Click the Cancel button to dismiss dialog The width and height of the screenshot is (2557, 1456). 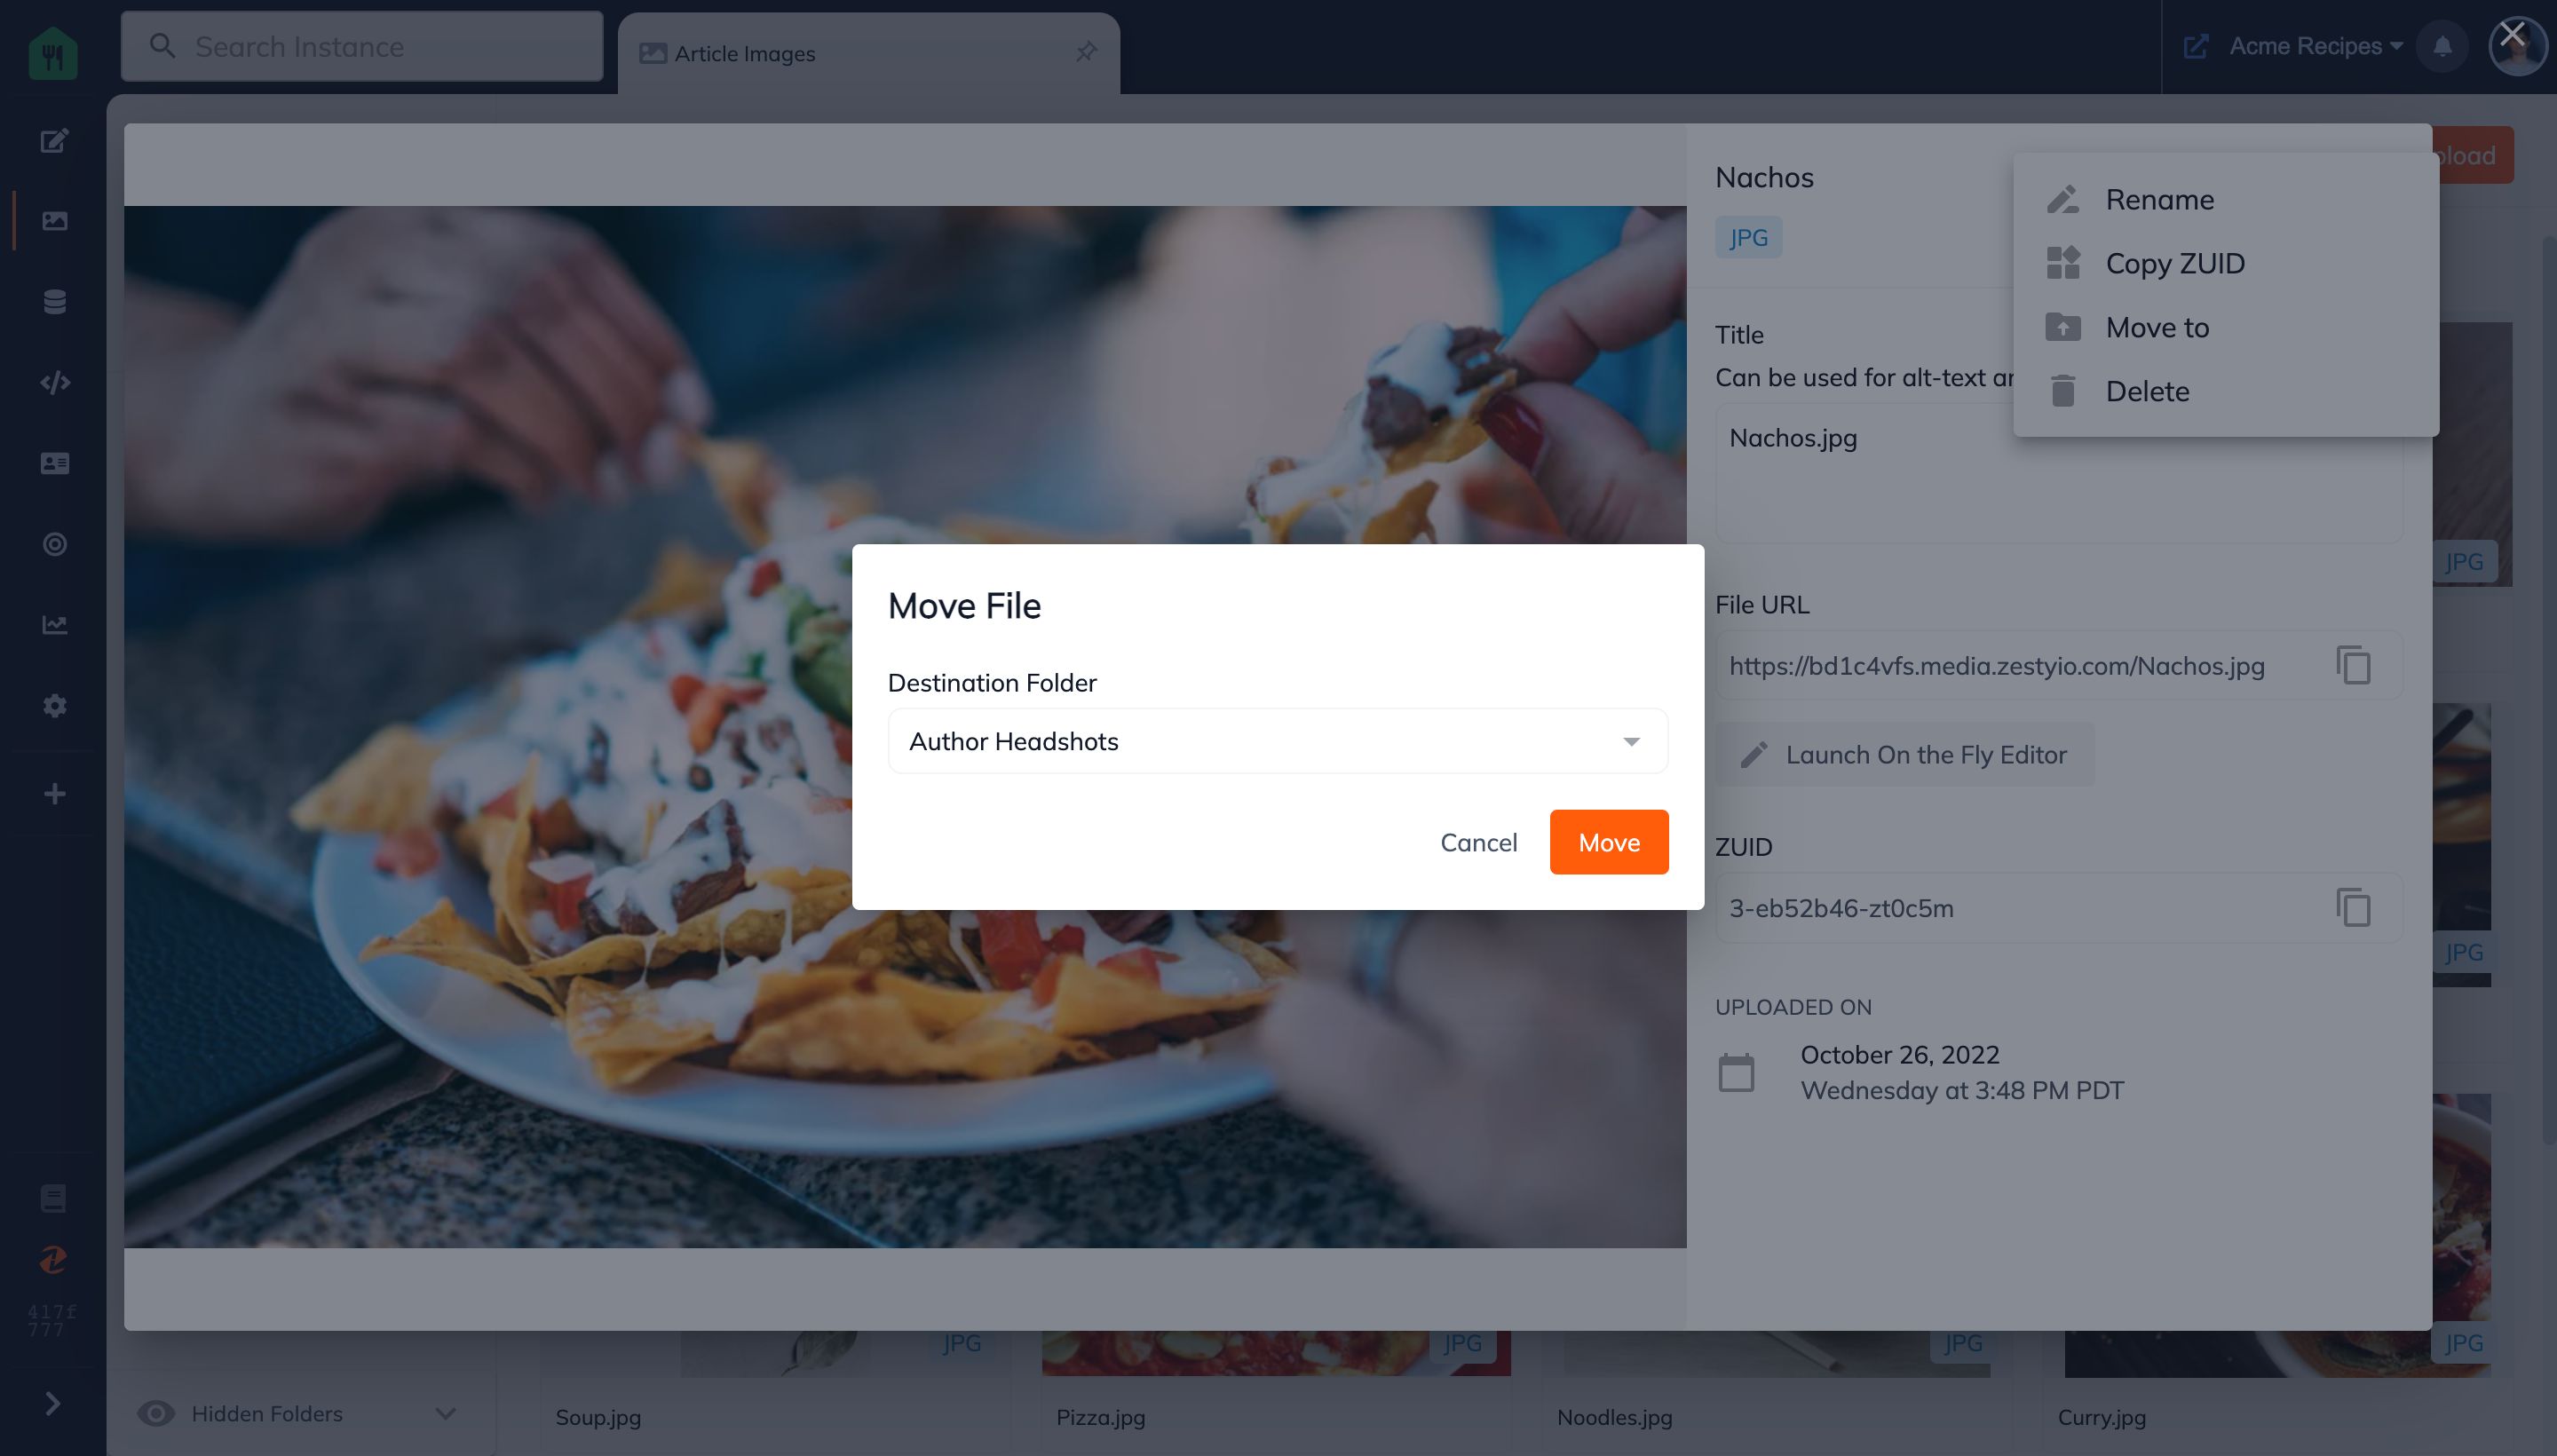pos(1478,842)
